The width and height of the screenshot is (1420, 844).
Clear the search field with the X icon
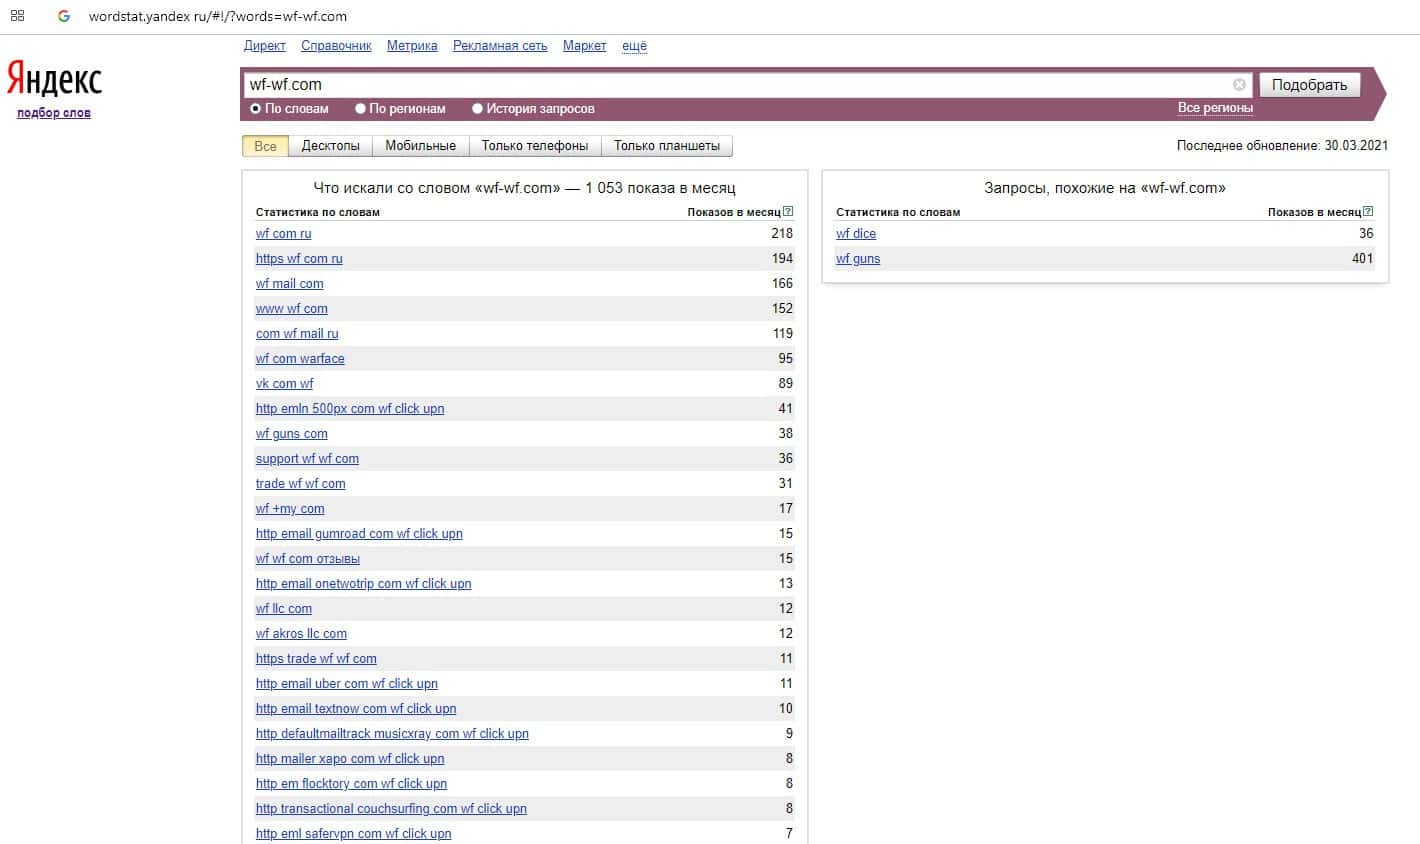(1239, 85)
